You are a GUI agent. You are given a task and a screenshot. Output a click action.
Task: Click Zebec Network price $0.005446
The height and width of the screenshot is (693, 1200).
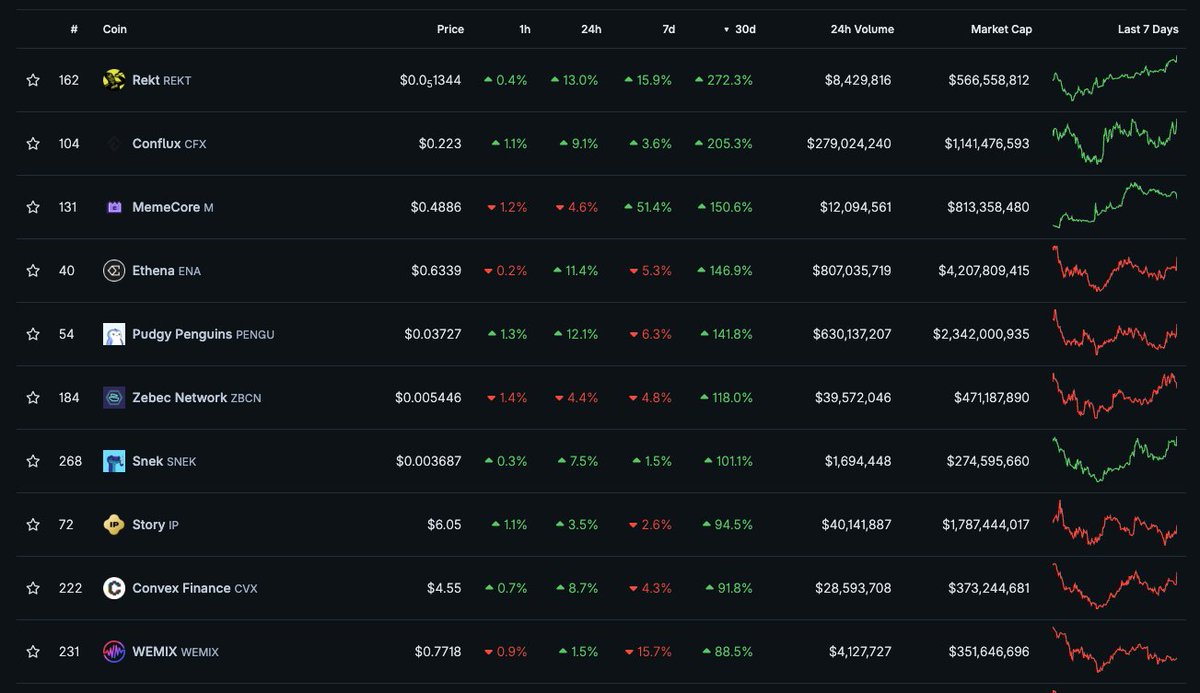428,398
